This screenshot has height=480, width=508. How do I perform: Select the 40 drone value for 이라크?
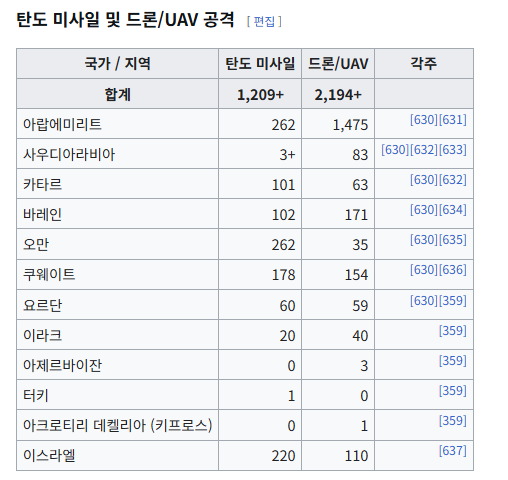360,336
